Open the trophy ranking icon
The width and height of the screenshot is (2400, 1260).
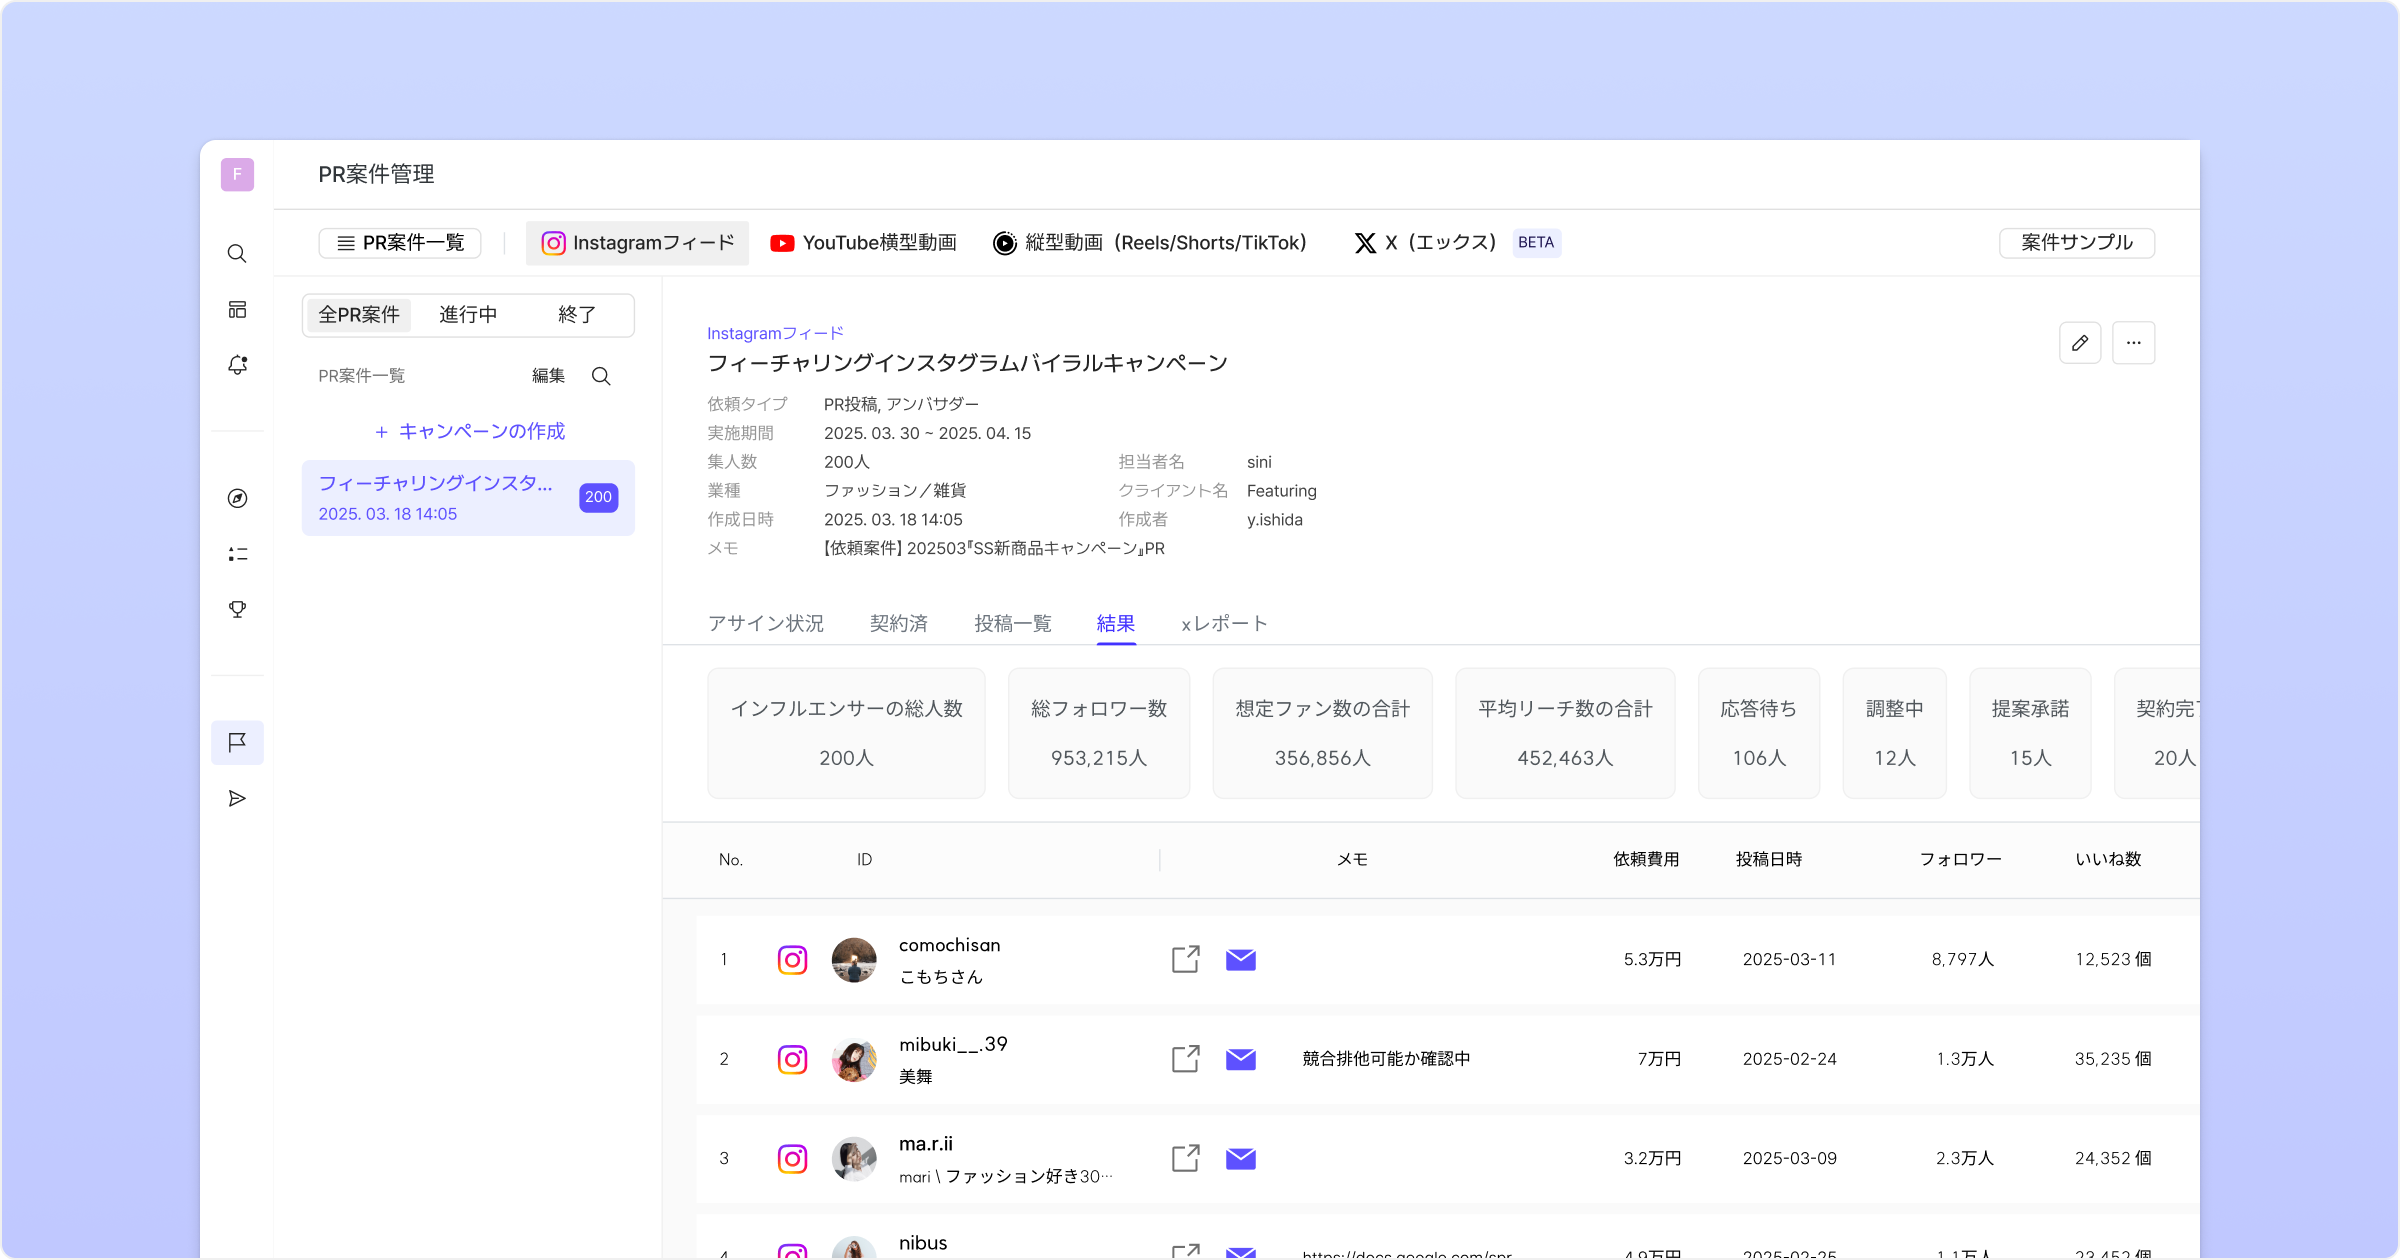(x=237, y=609)
